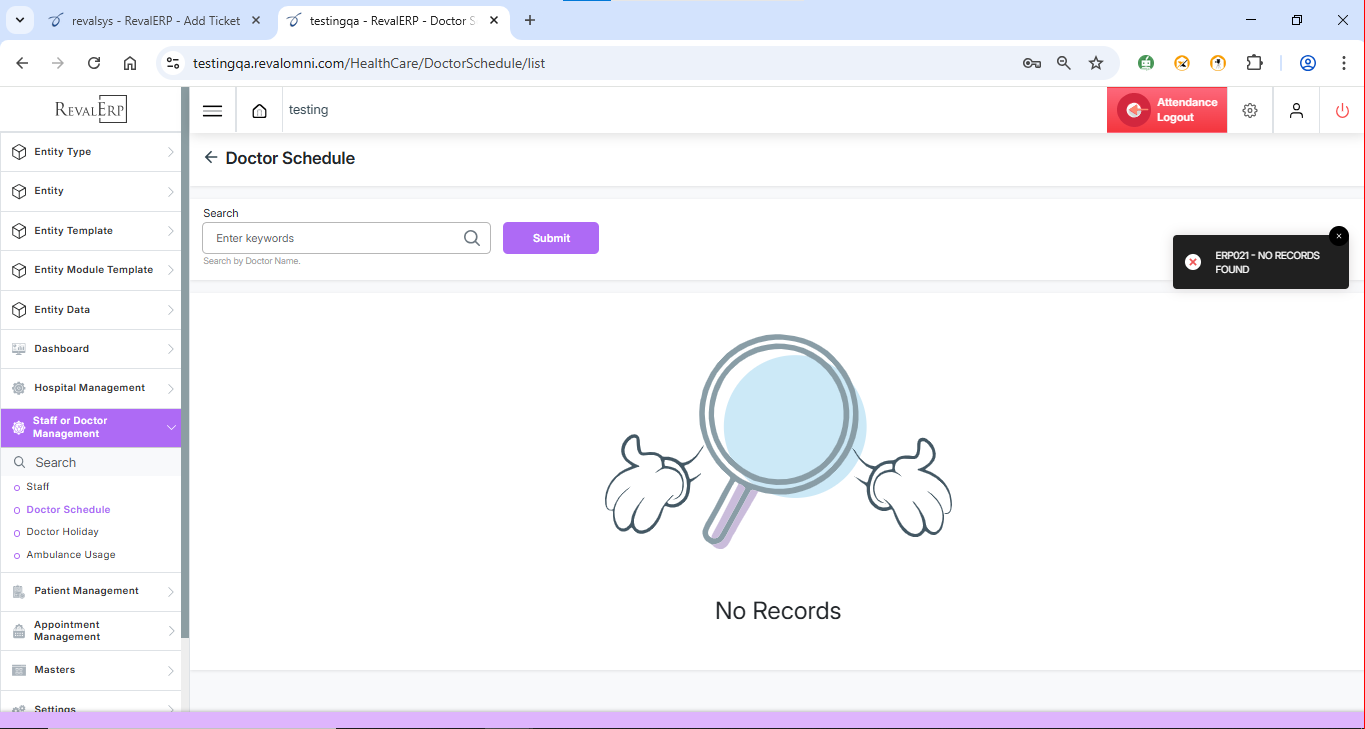Type in the Enter keywords search field
Viewport: 1365px width, 729px height.
(x=336, y=238)
